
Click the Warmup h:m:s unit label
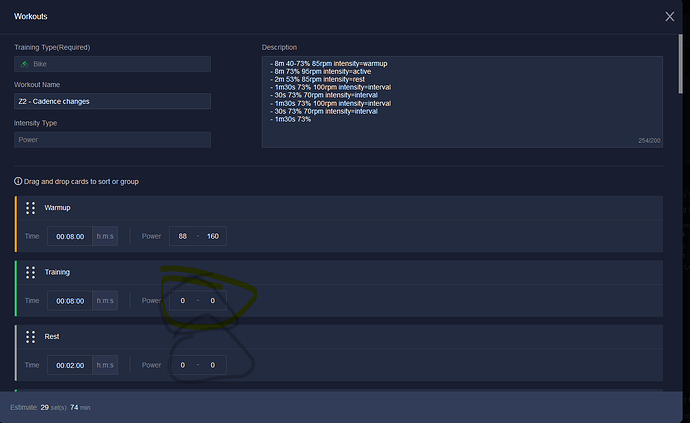[105, 236]
